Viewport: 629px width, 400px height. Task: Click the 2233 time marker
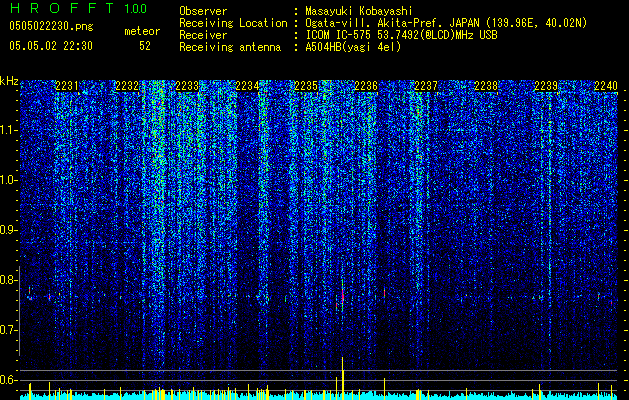coord(187,86)
